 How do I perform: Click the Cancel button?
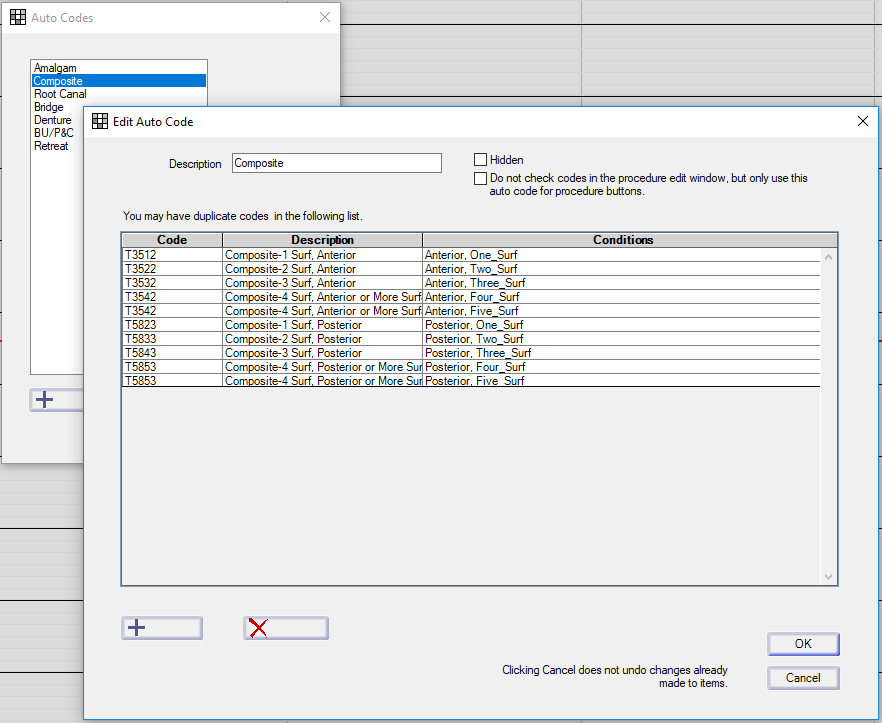(803, 678)
